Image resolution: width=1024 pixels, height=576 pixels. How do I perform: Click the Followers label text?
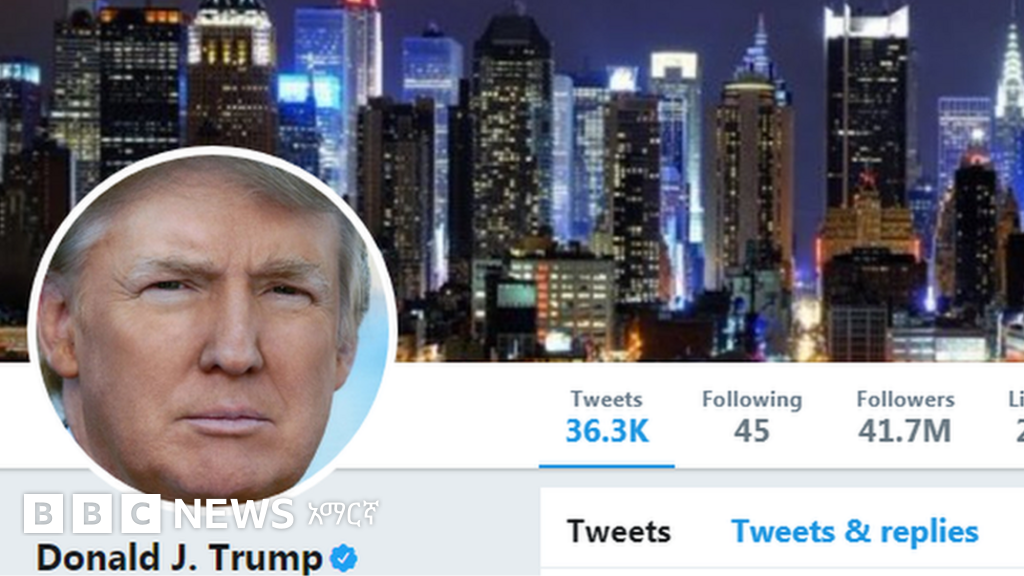pos(905,399)
